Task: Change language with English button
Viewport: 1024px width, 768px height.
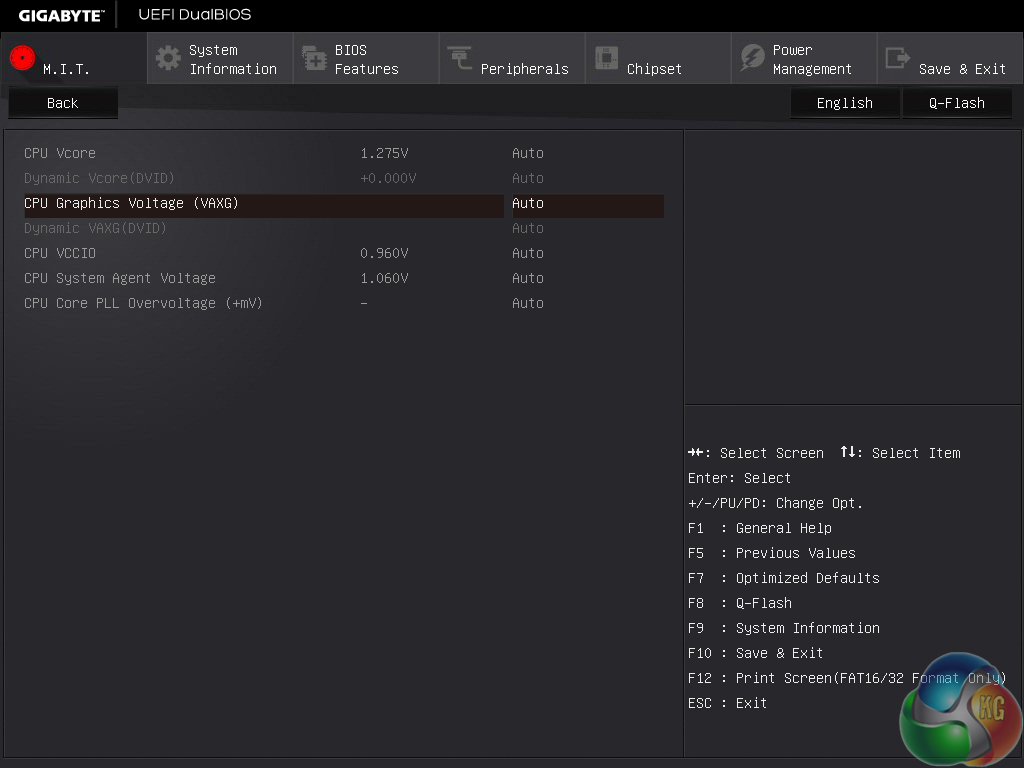Action: pyautogui.click(x=844, y=103)
